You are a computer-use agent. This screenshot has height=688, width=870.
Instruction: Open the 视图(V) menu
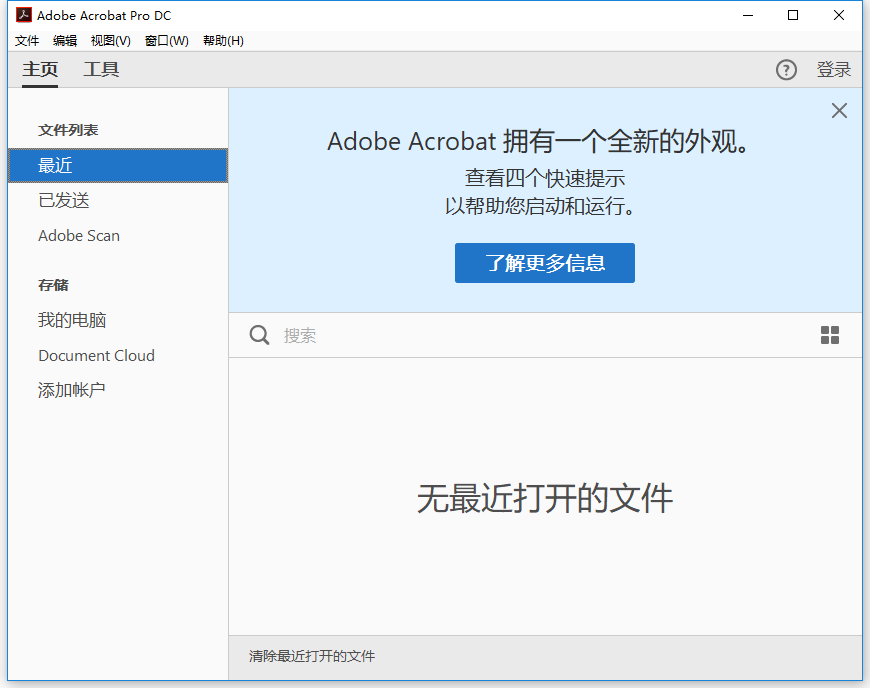pyautogui.click(x=110, y=41)
